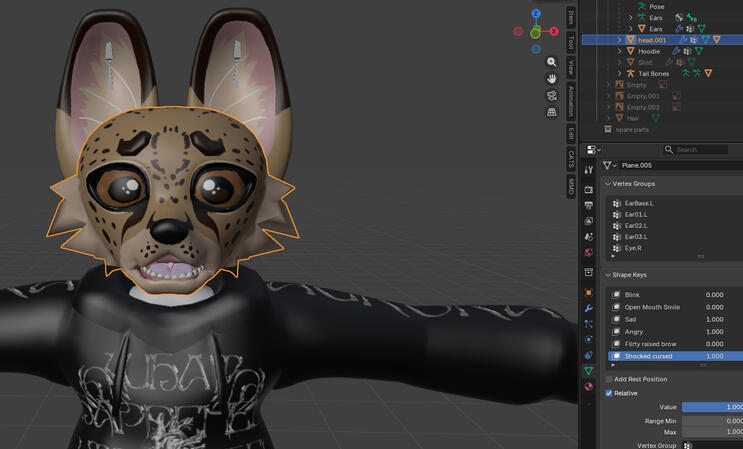Click the properties Search field

695,150
